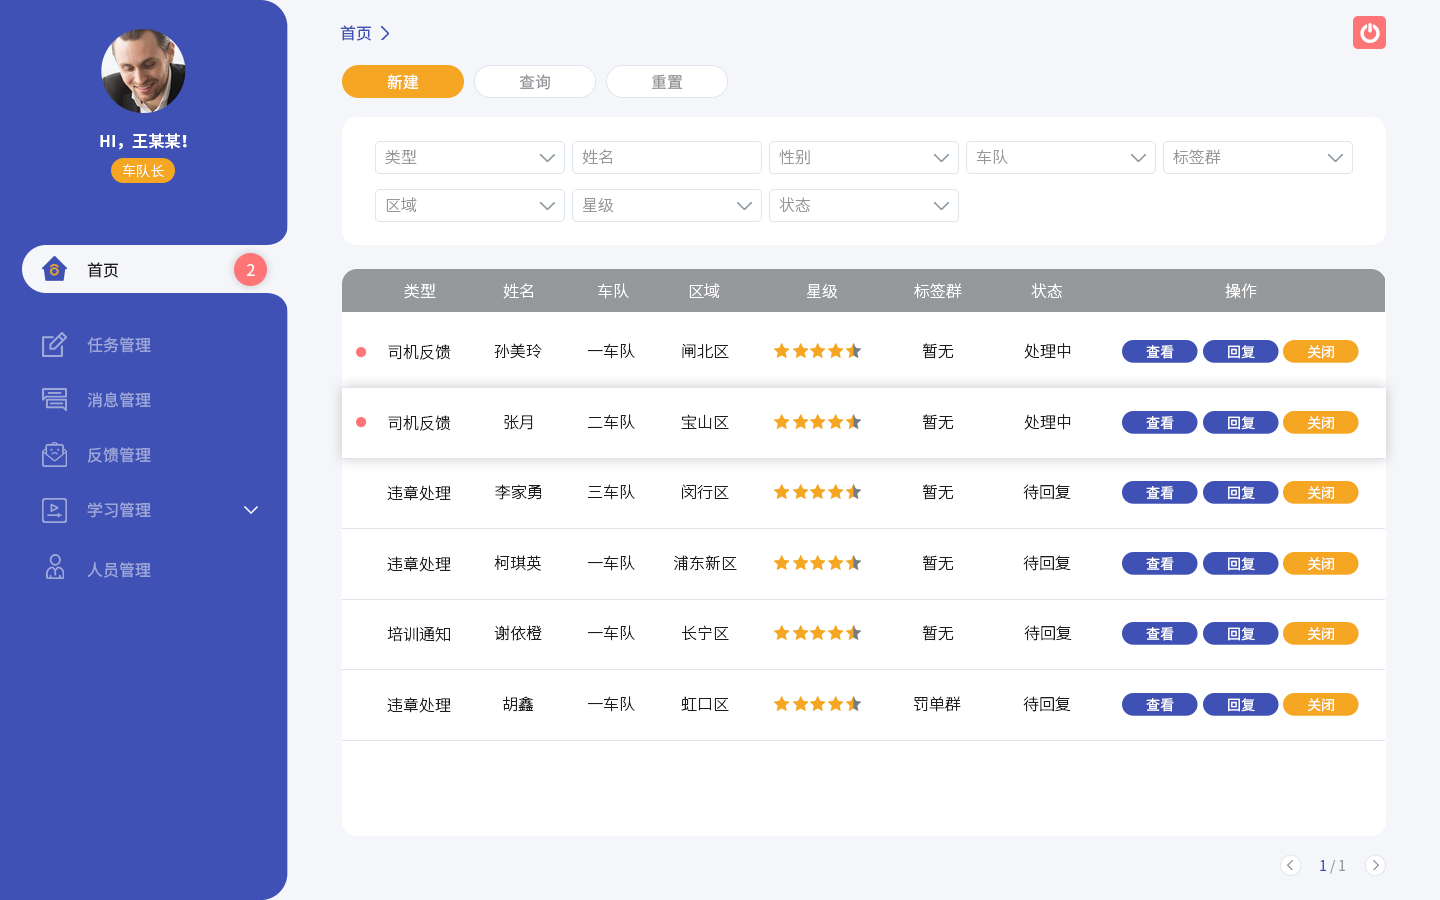The height and width of the screenshot is (900, 1440).
Task: Click 查看 for 李家勇 row
Action: [1160, 493]
